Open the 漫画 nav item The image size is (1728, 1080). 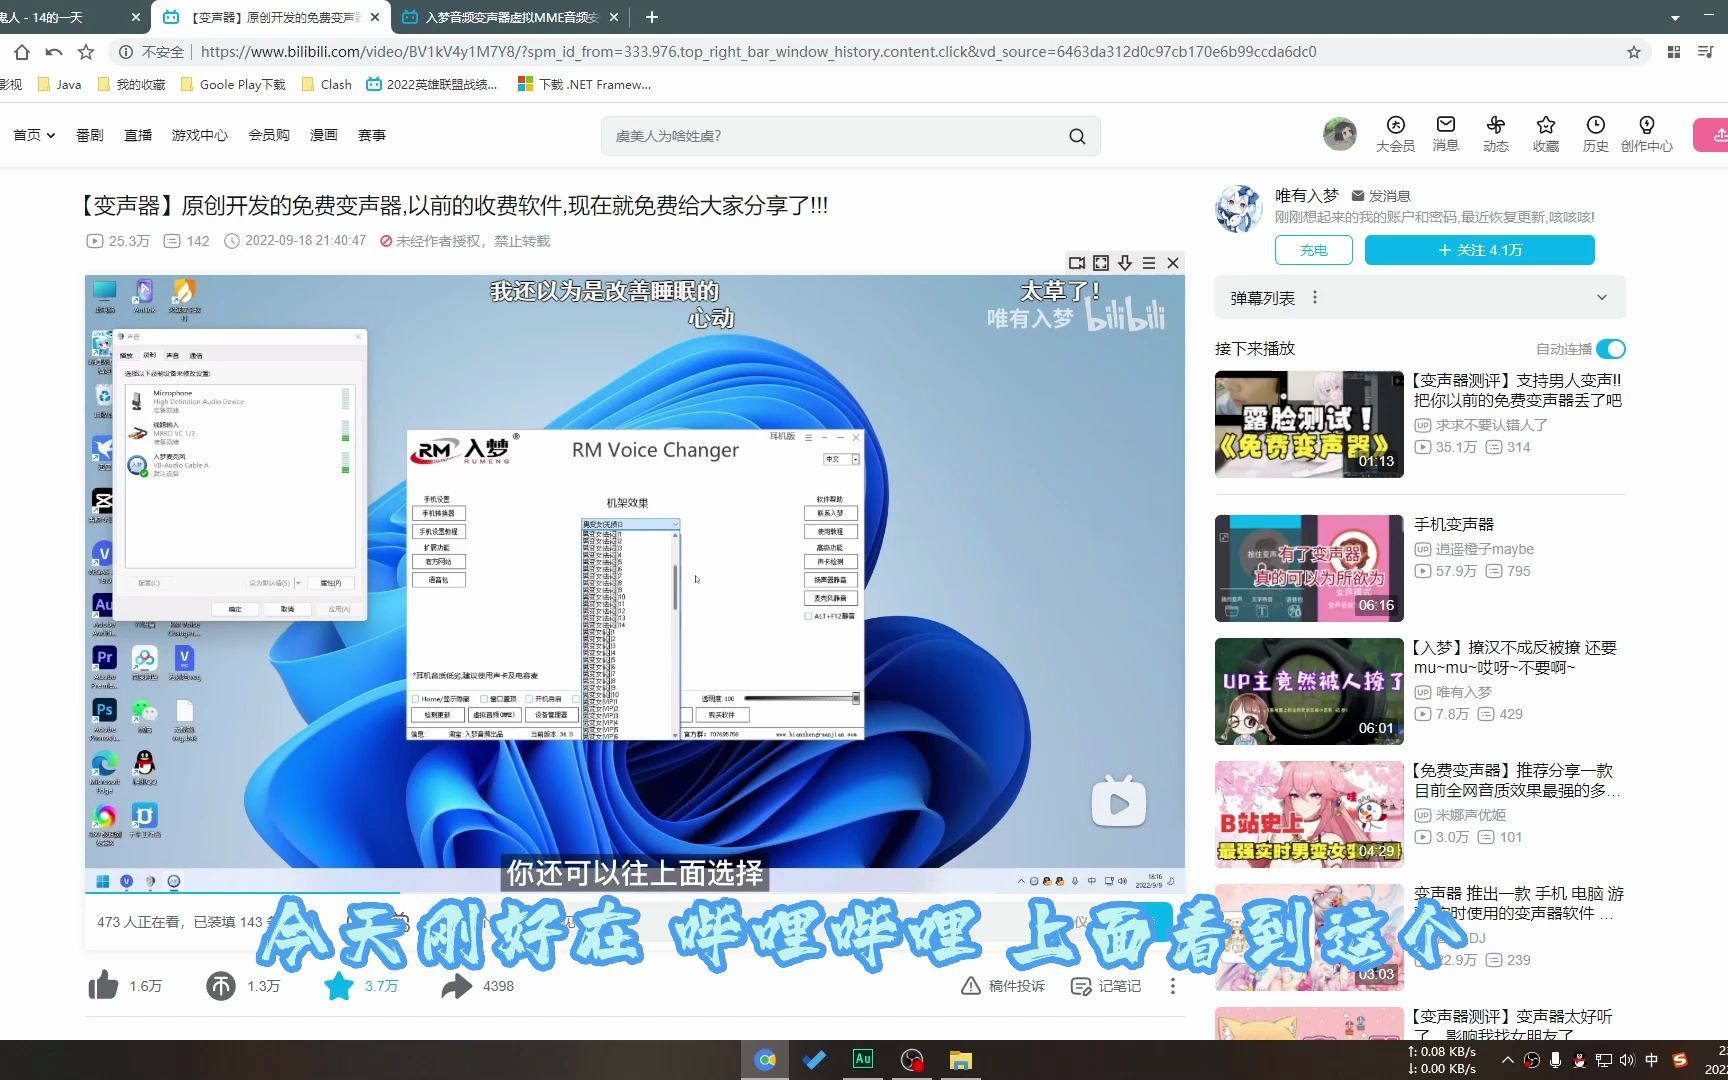click(x=324, y=135)
